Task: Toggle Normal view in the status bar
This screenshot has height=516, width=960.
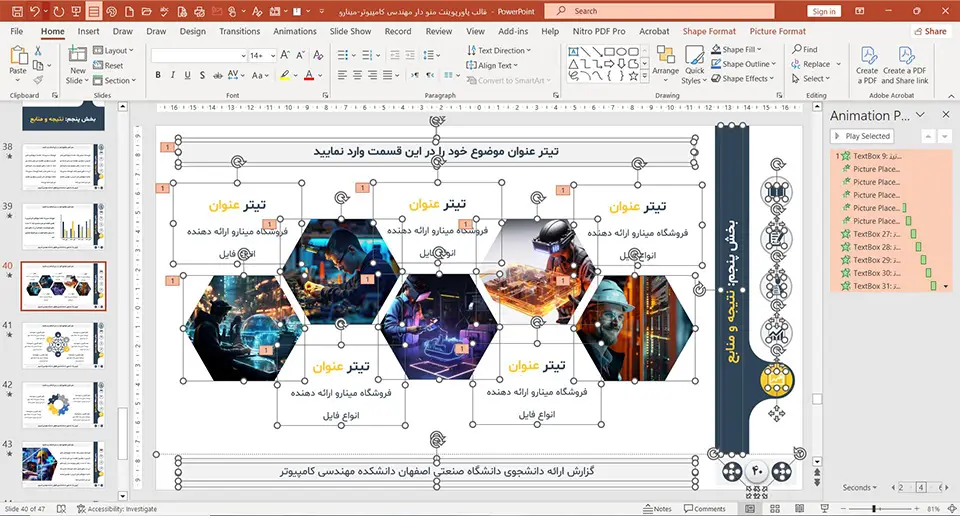Action: tap(750, 509)
